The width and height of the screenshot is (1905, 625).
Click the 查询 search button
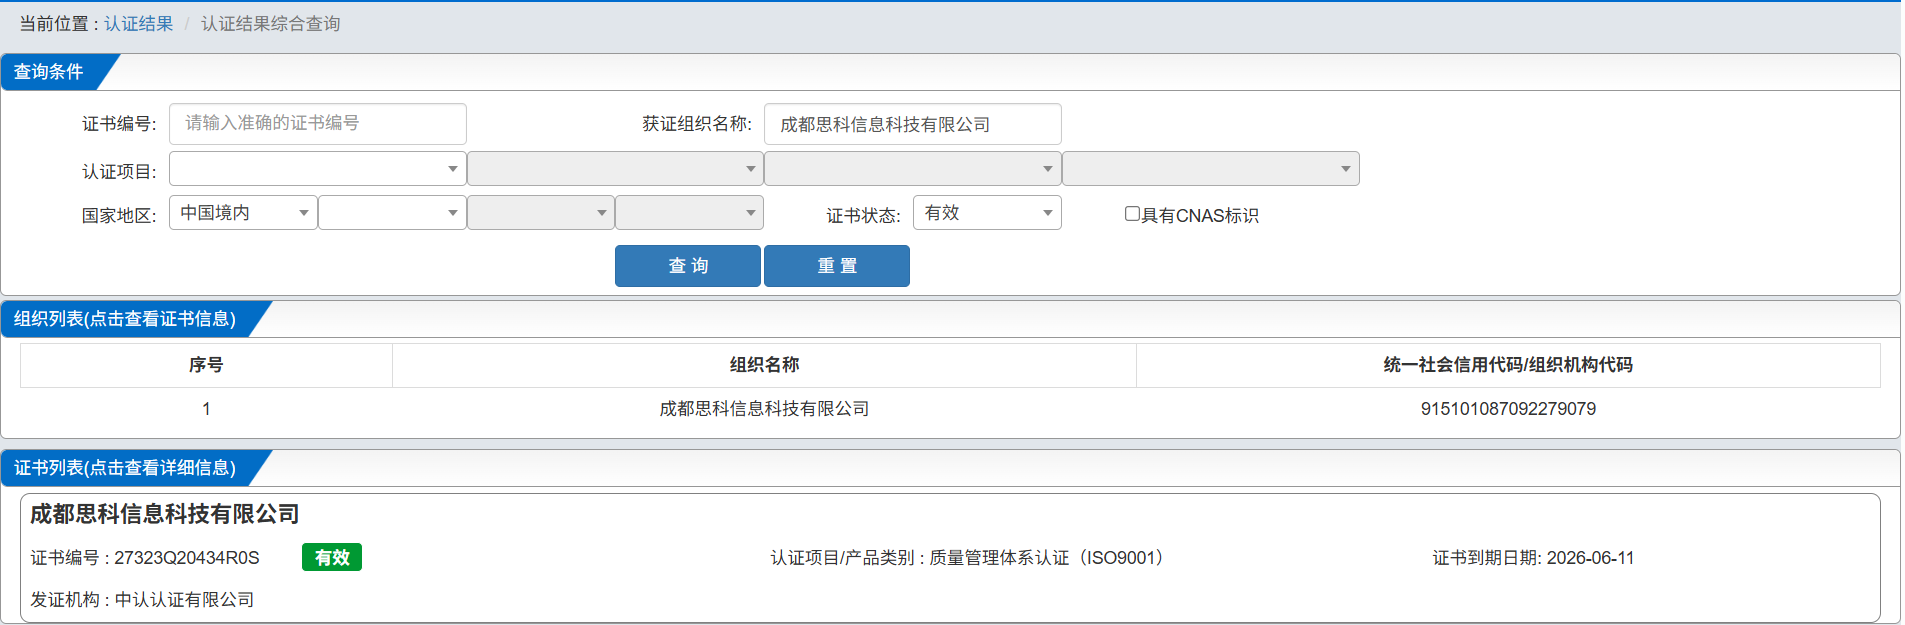coord(688,266)
